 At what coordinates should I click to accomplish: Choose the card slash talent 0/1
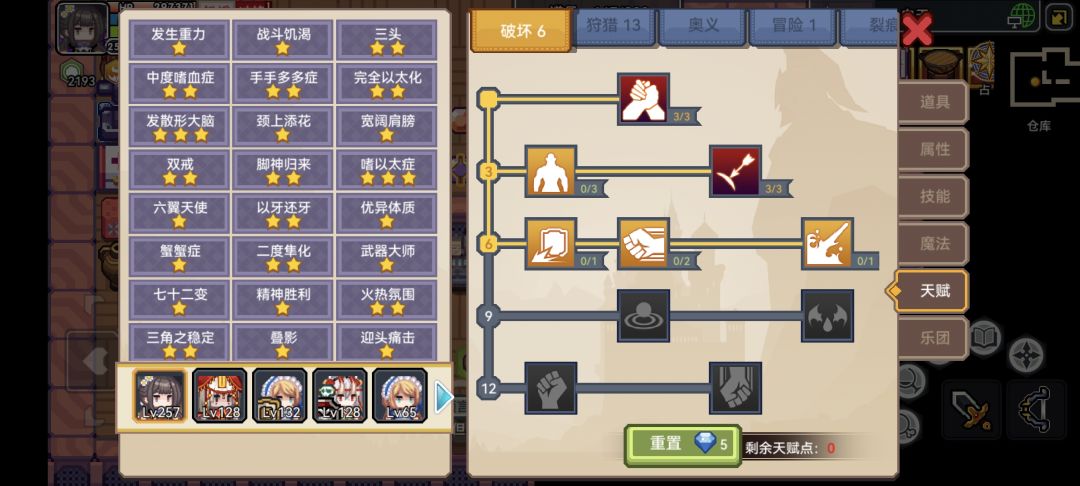[551, 244]
